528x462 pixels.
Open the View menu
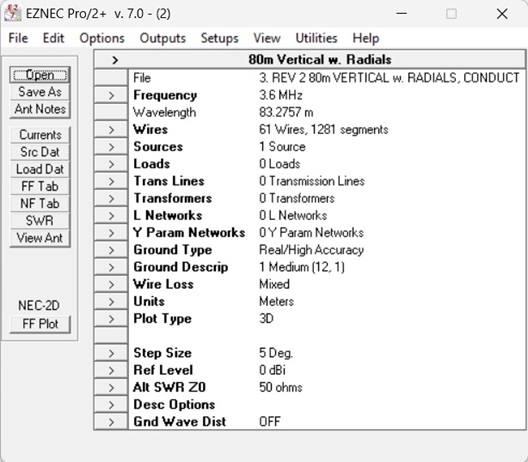coord(267,38)
